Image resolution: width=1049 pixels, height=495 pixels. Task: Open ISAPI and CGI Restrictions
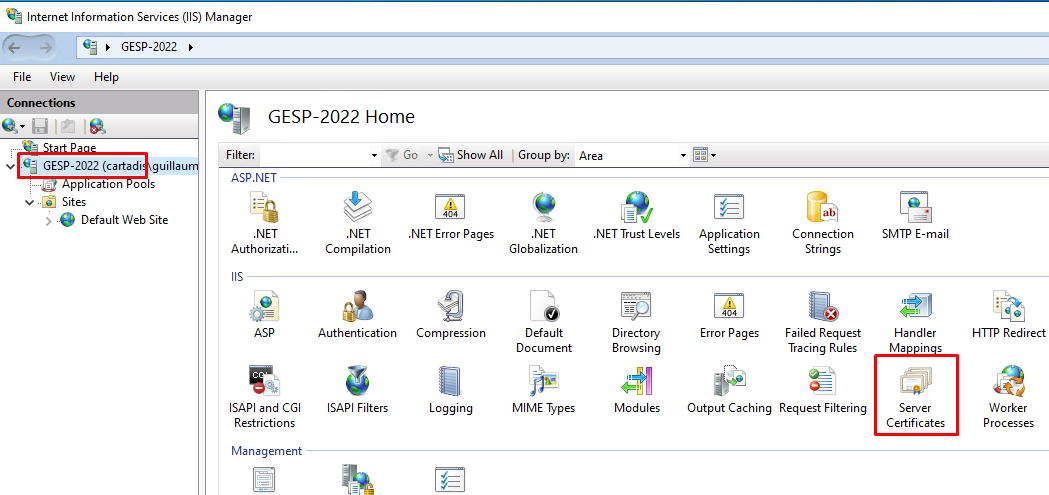(264, 397)
